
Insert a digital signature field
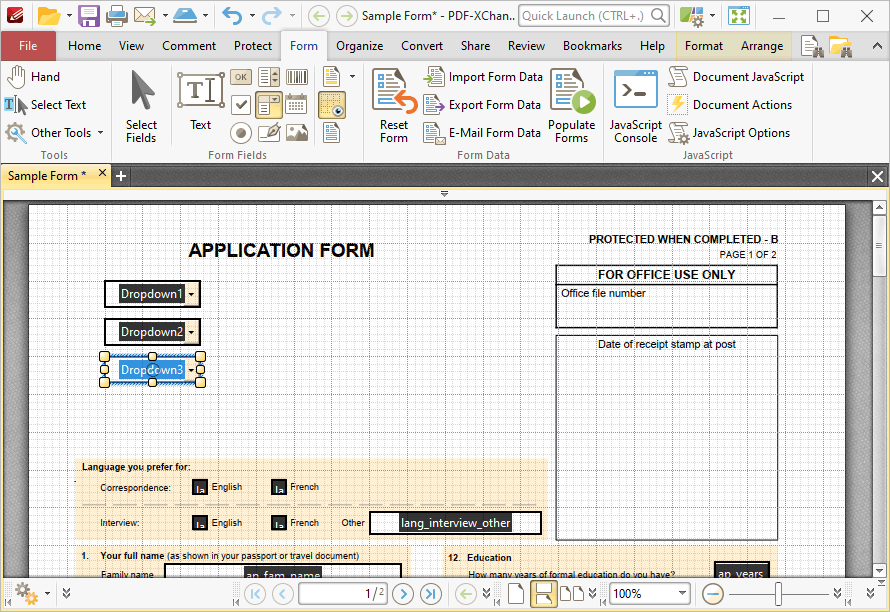pyautogui.click(x=268, y=133)
